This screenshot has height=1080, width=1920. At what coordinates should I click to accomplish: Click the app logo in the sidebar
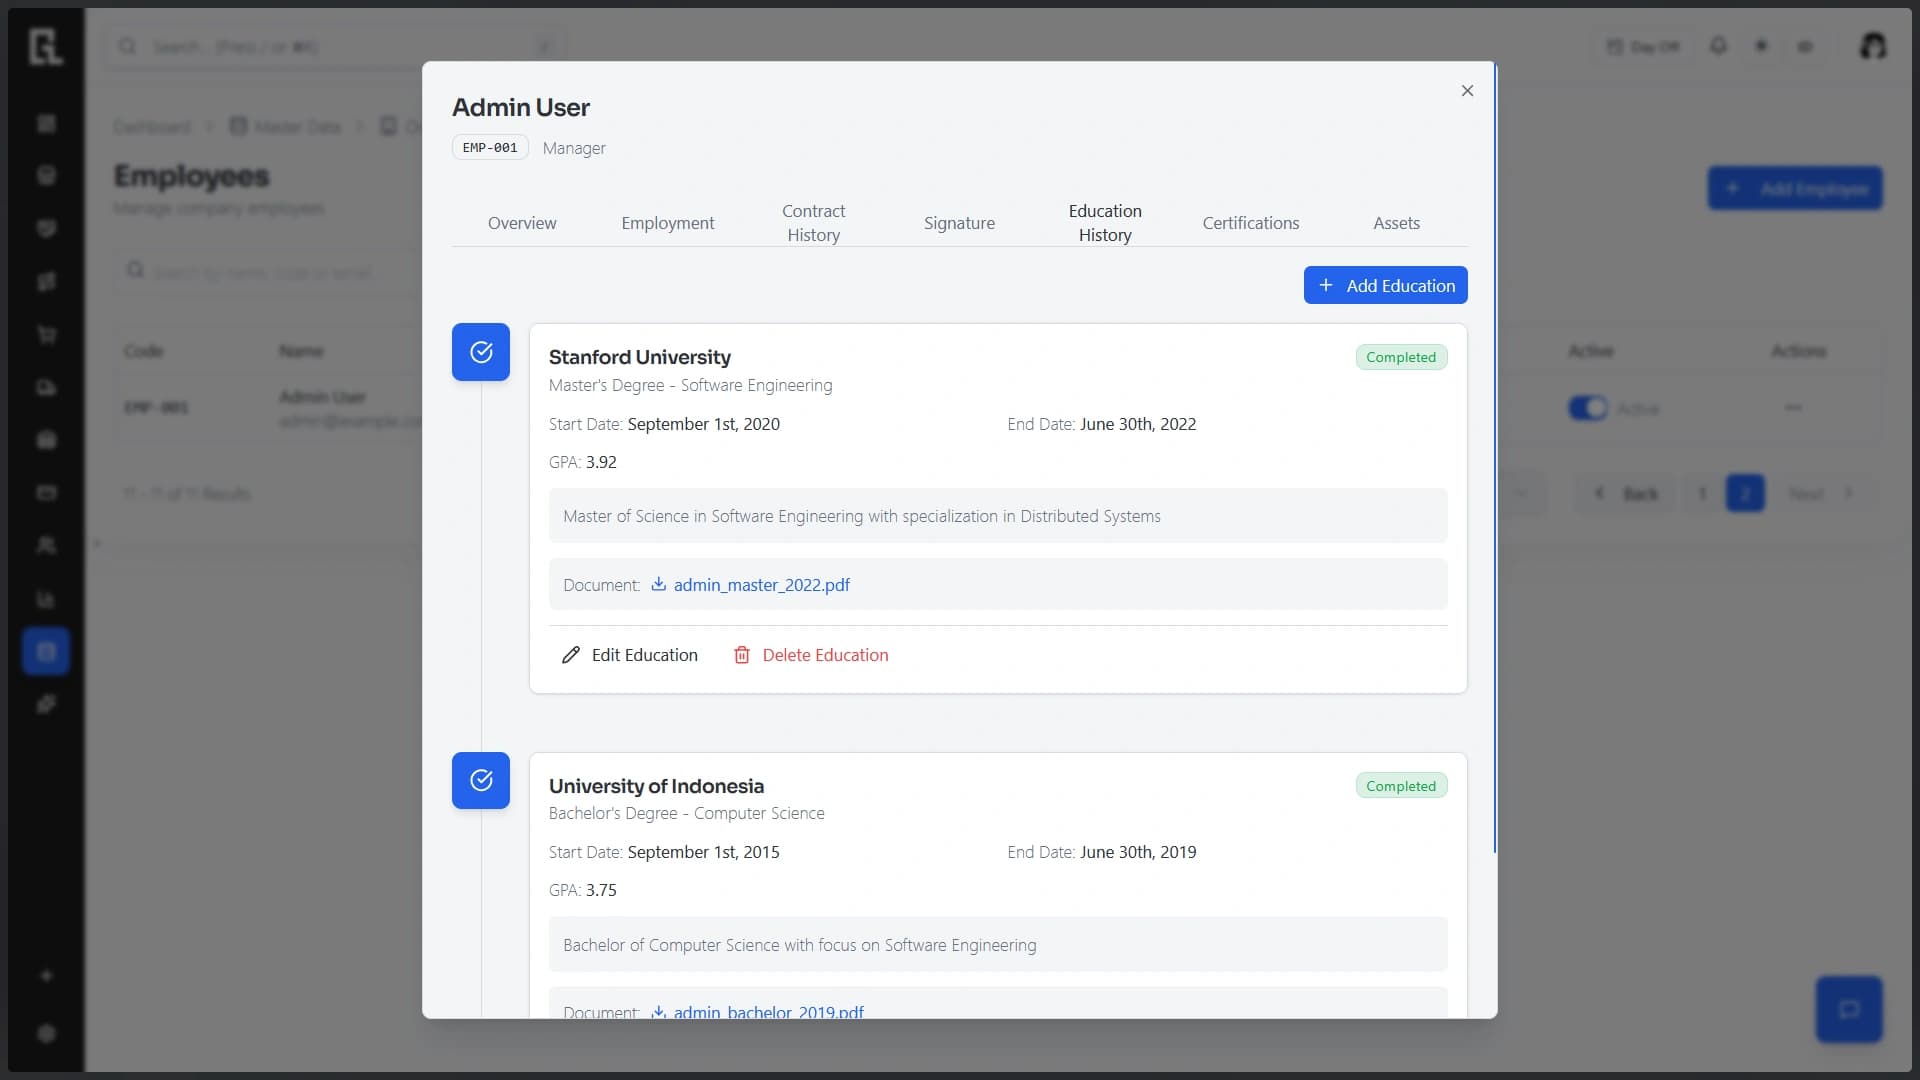(x=46, y=46)
